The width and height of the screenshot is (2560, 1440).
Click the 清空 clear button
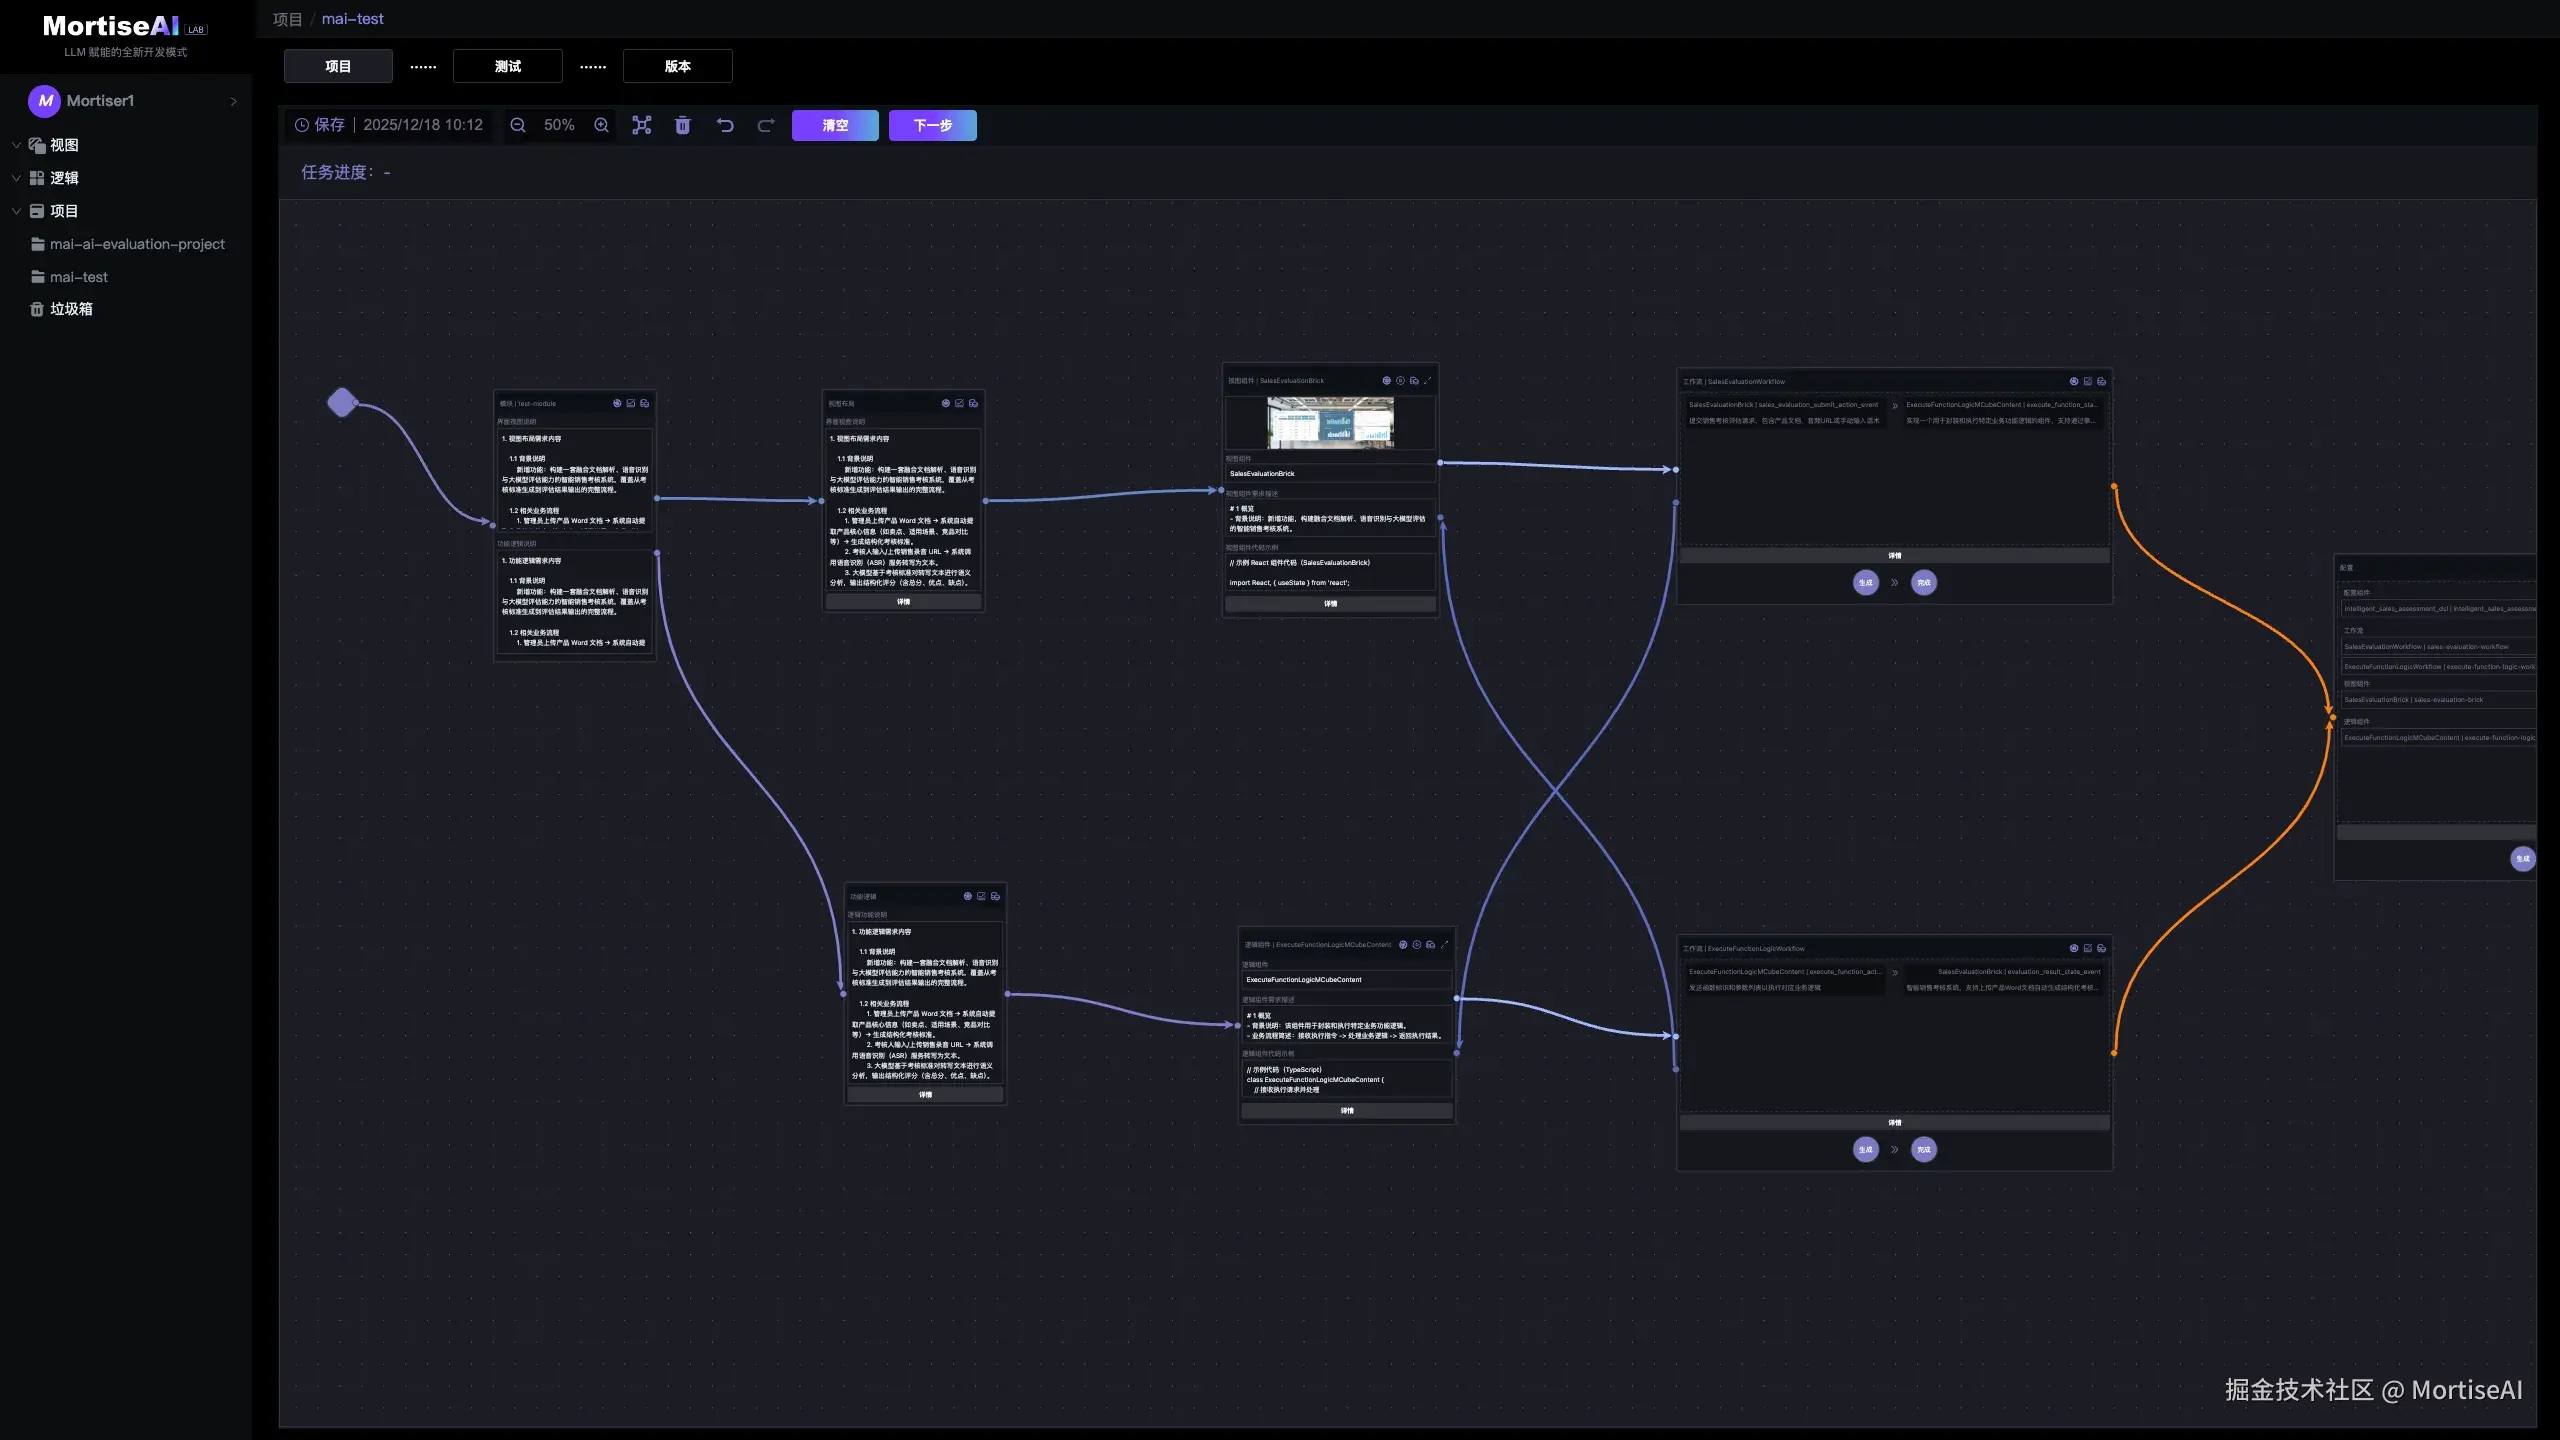click(835, 125)
